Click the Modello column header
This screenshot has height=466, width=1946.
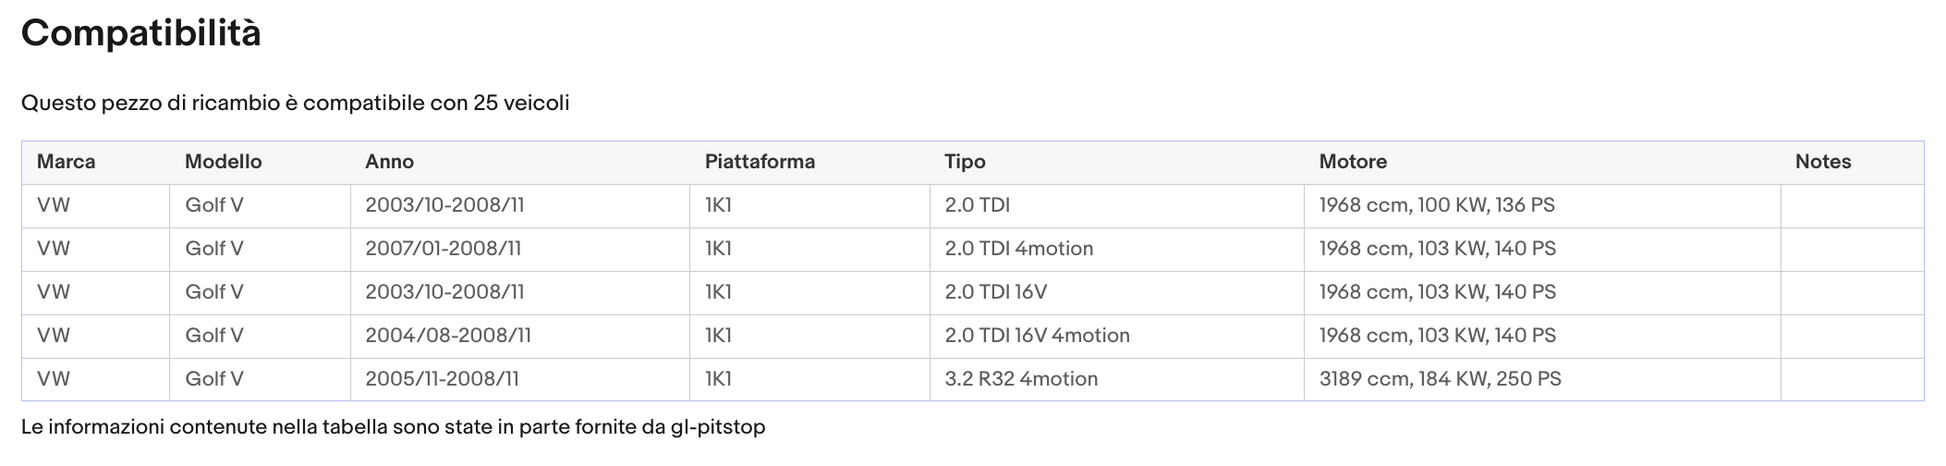[x=223, y=162]
